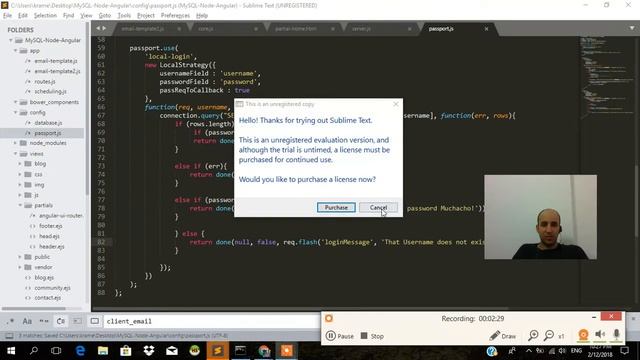
Task: Activate the Draw pencil tool
Action: pos(502,336)
